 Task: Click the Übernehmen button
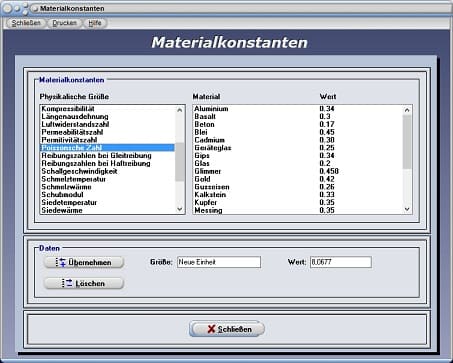point(84,262)
